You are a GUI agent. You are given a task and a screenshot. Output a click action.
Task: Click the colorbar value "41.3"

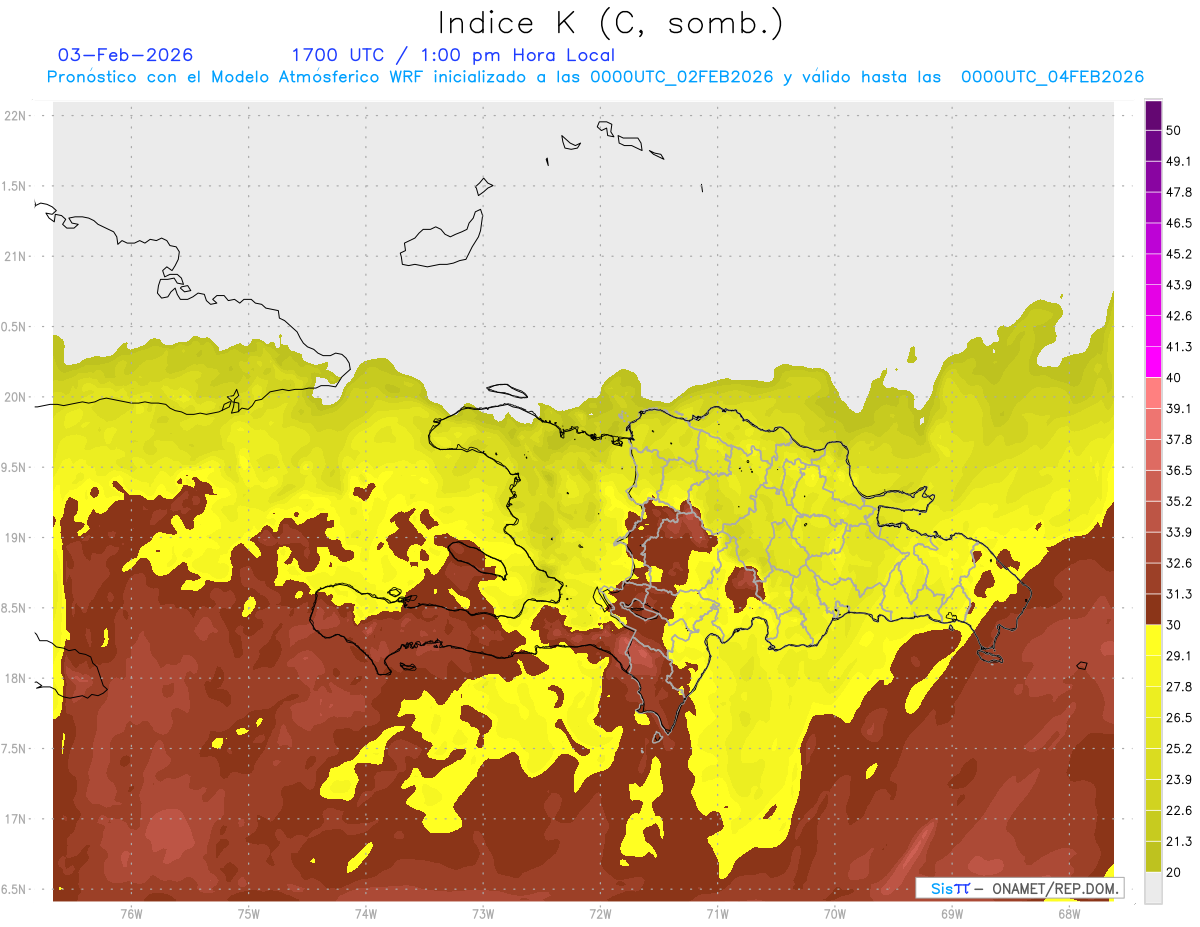click(x=1178, y=347)
